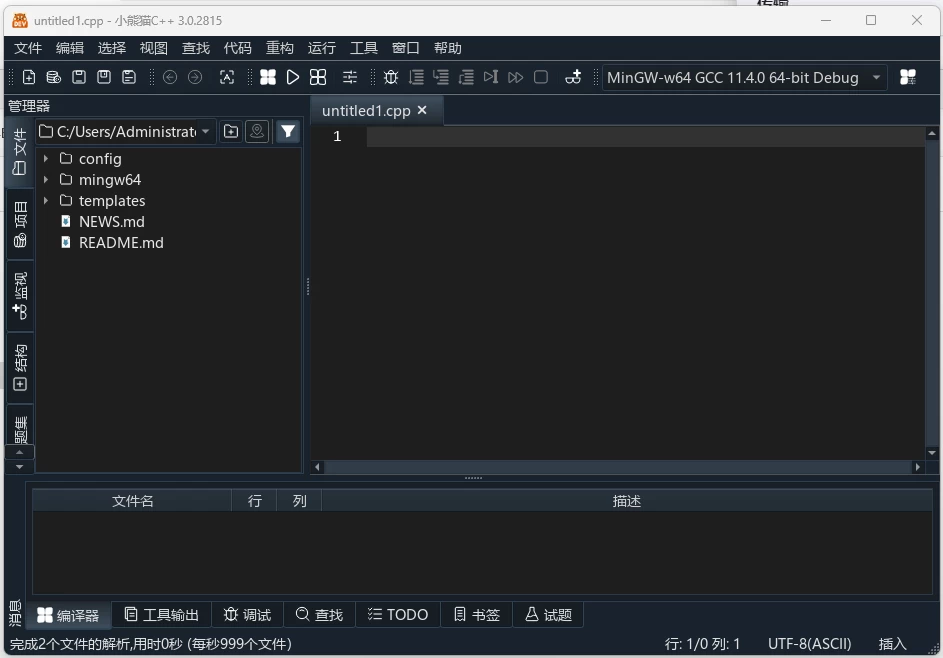Open the MinGW-w64 GCC compiler set dropdown
The image size is (943, 658).
click(741, 77)
